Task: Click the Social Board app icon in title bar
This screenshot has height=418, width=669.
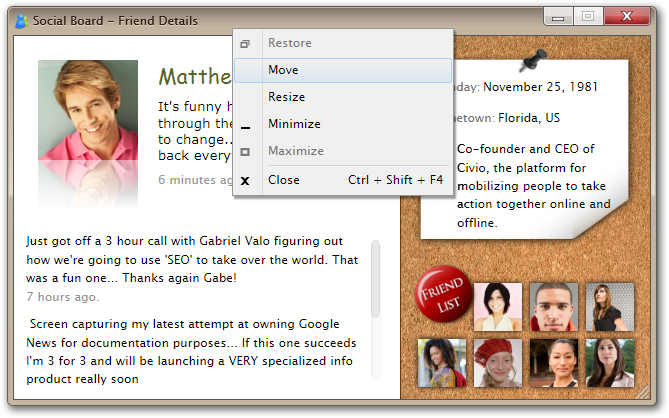Action: click(x=21, y=21)
